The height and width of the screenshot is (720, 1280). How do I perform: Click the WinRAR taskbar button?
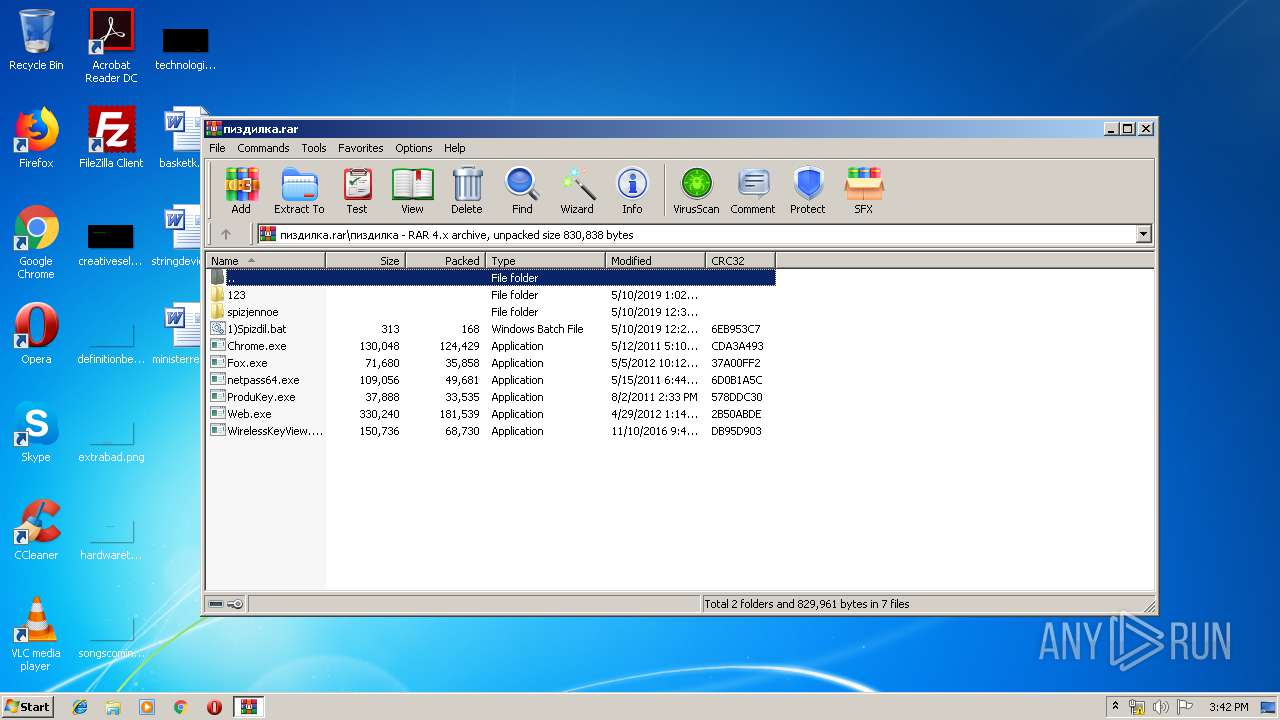(249, 707)
